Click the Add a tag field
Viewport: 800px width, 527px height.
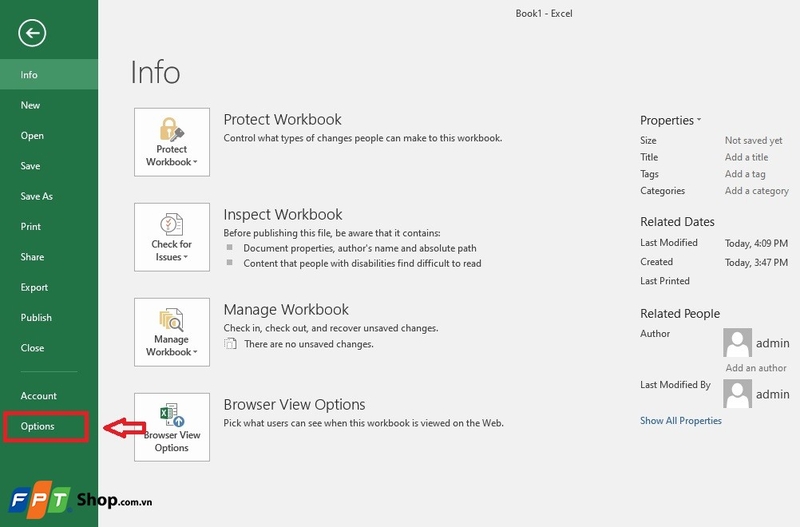745,174
